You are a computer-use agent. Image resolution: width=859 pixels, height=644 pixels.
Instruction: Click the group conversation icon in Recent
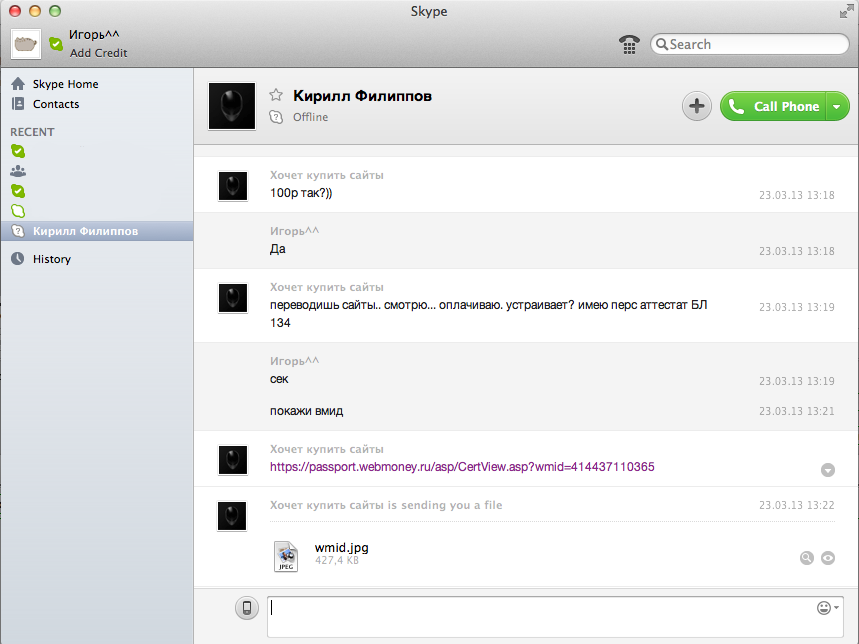18,171
